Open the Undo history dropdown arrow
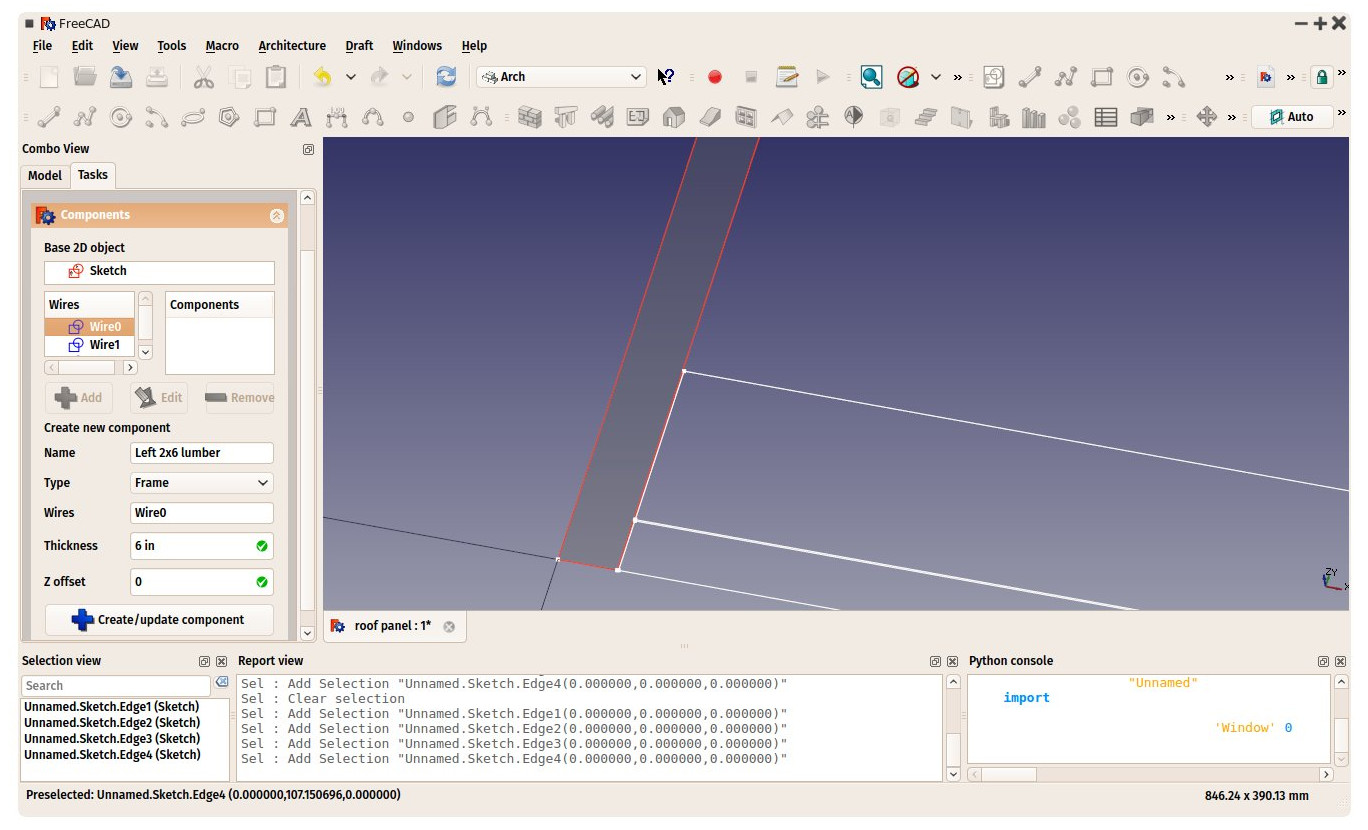Image resolution: width=1368 pixels, height=830 pixels. click(350, 77)
